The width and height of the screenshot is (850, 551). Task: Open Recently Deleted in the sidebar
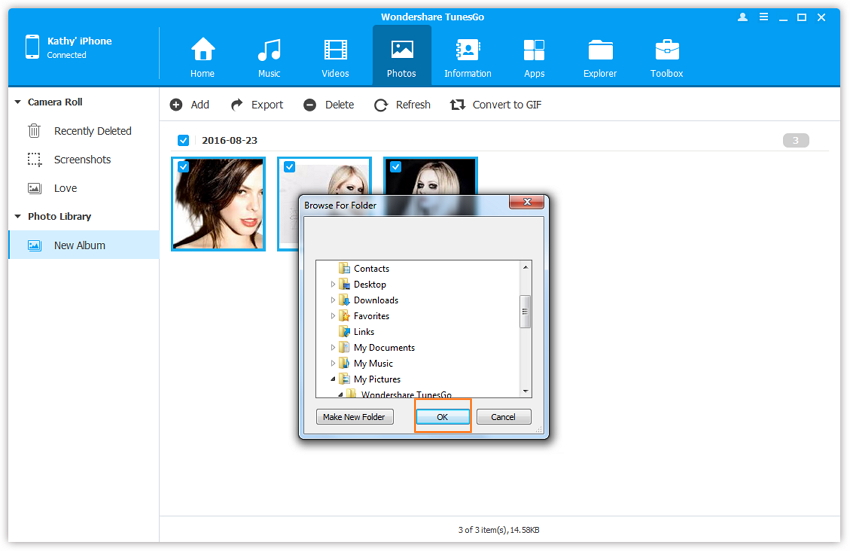[x=92, y=131]
